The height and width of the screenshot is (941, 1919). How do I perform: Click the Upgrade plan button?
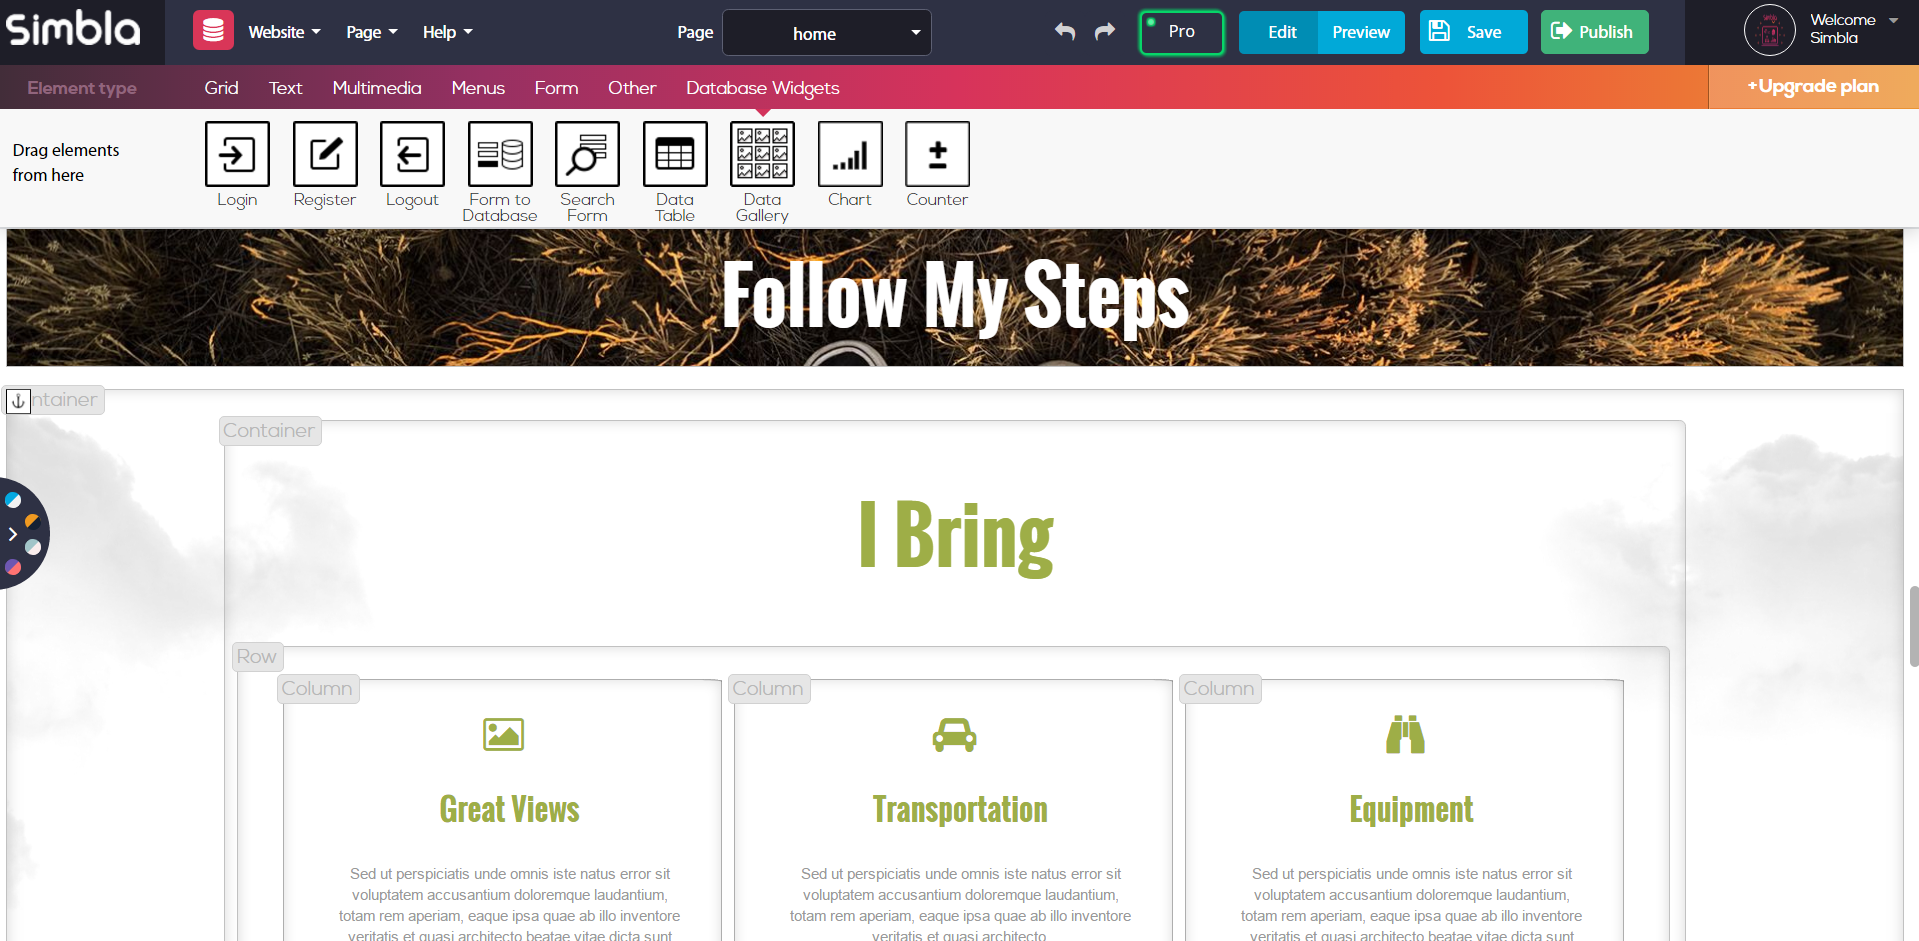[1812, 87]
